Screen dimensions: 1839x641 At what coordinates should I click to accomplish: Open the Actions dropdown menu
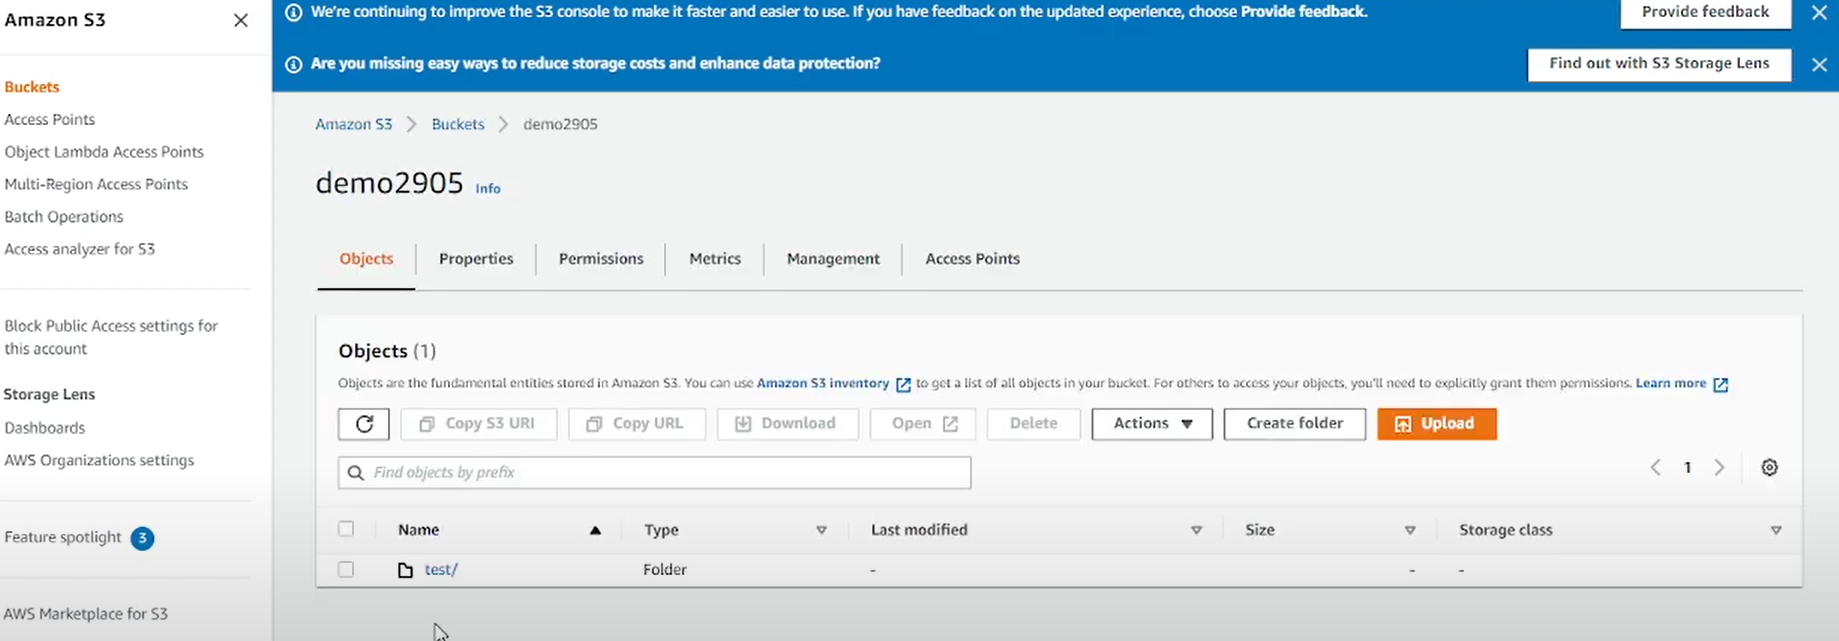(1152, 424)
